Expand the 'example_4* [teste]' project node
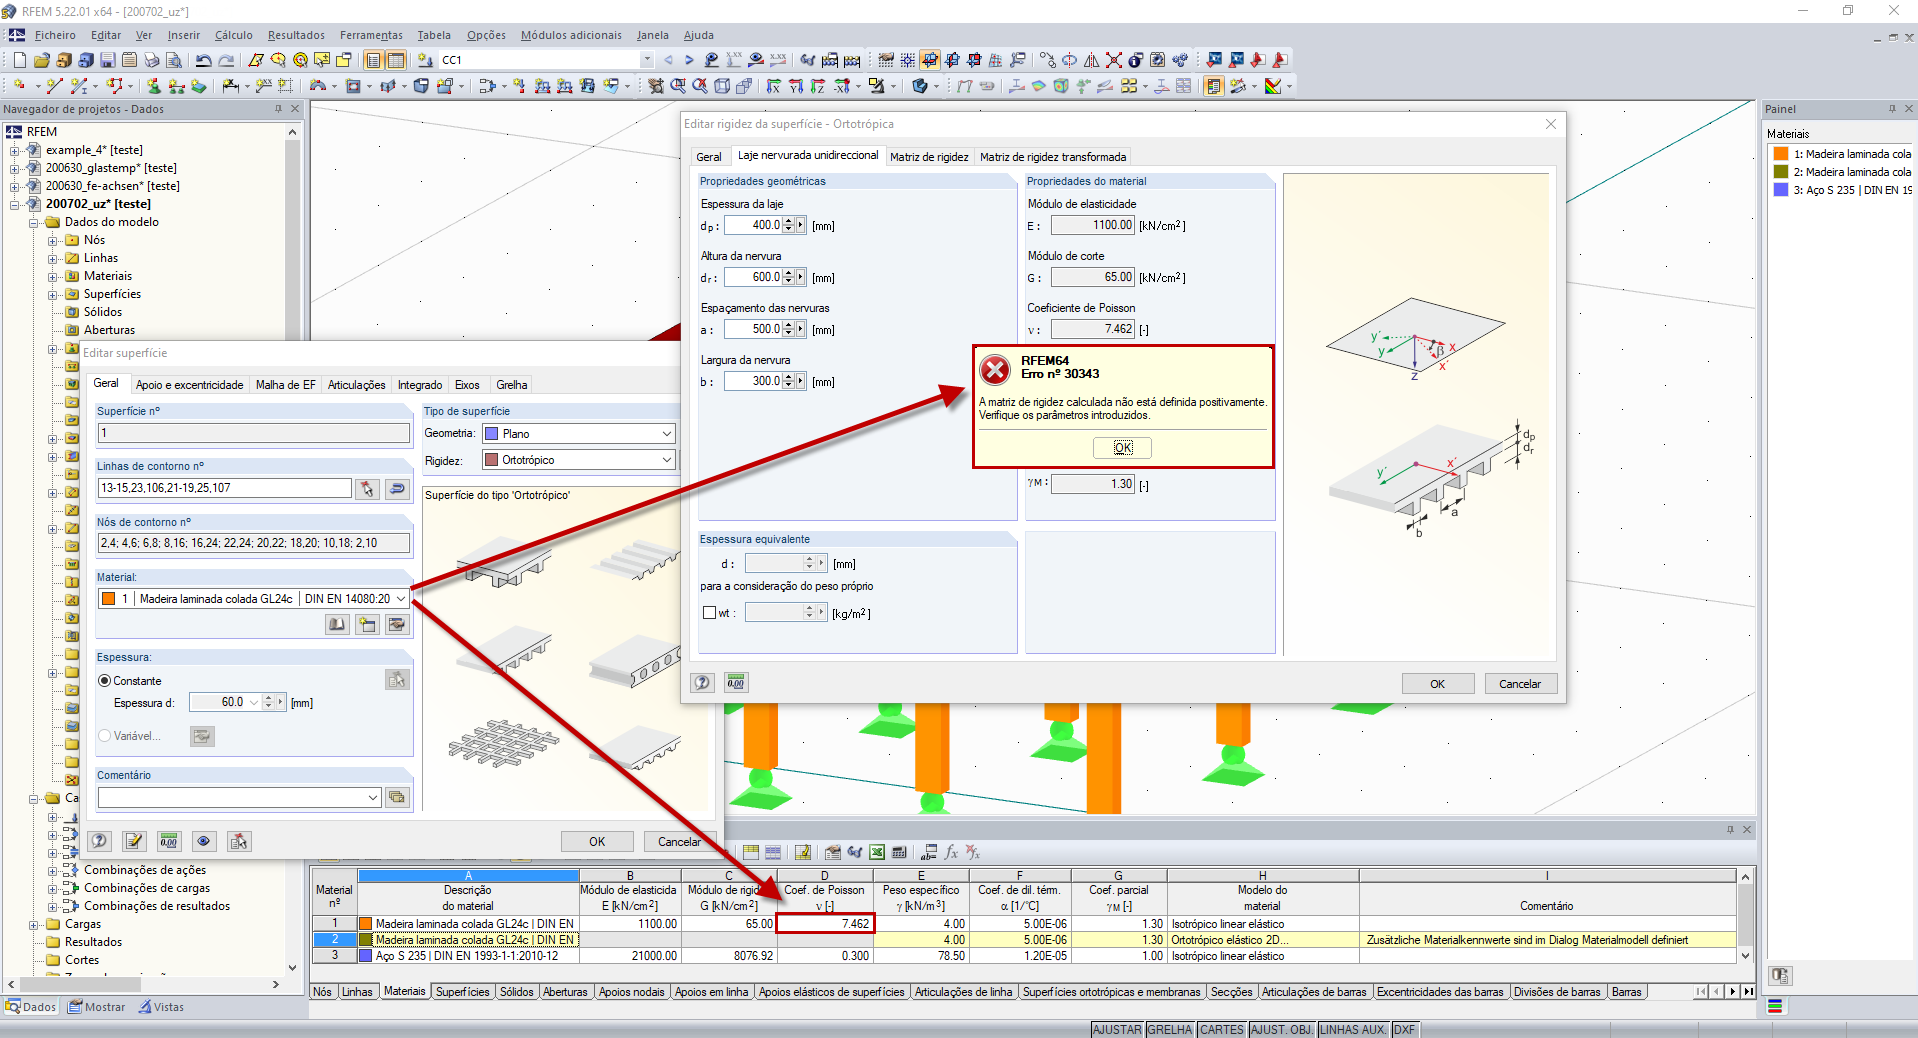1918x1038 pixels. [15, 150]
